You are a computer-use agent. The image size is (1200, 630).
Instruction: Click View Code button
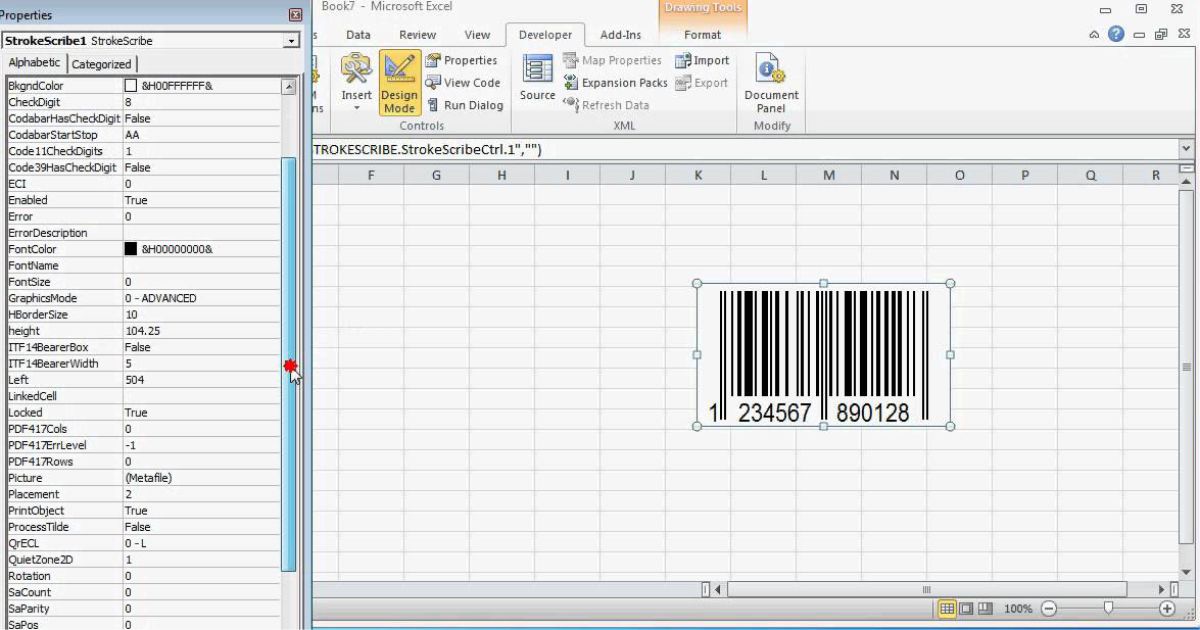pos(462,83)
